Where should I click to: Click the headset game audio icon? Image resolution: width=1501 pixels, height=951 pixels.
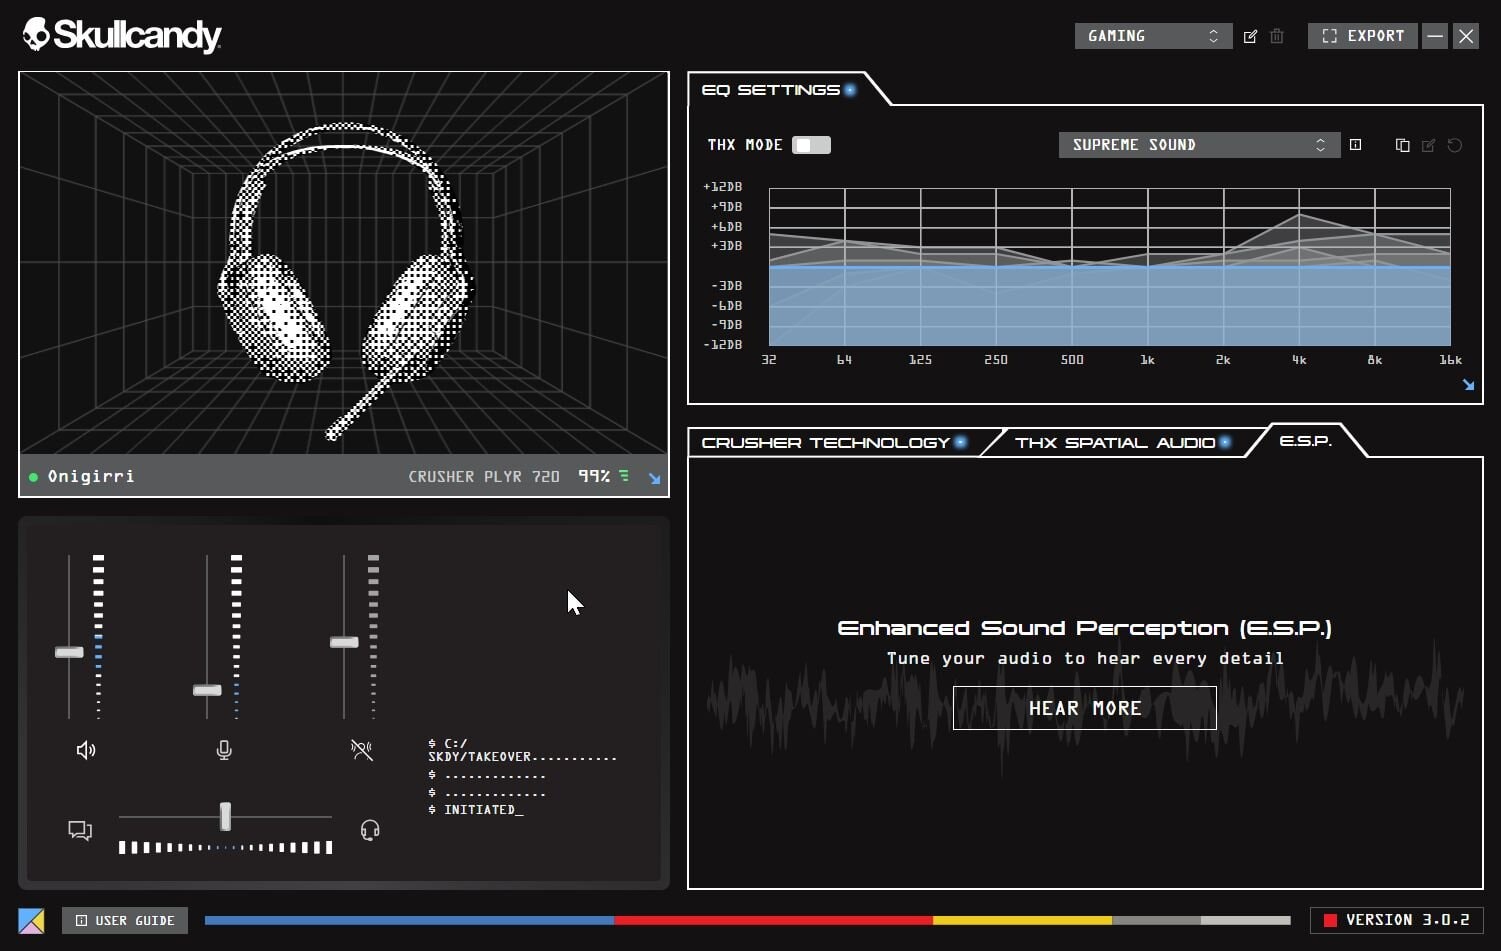(370, 830)
